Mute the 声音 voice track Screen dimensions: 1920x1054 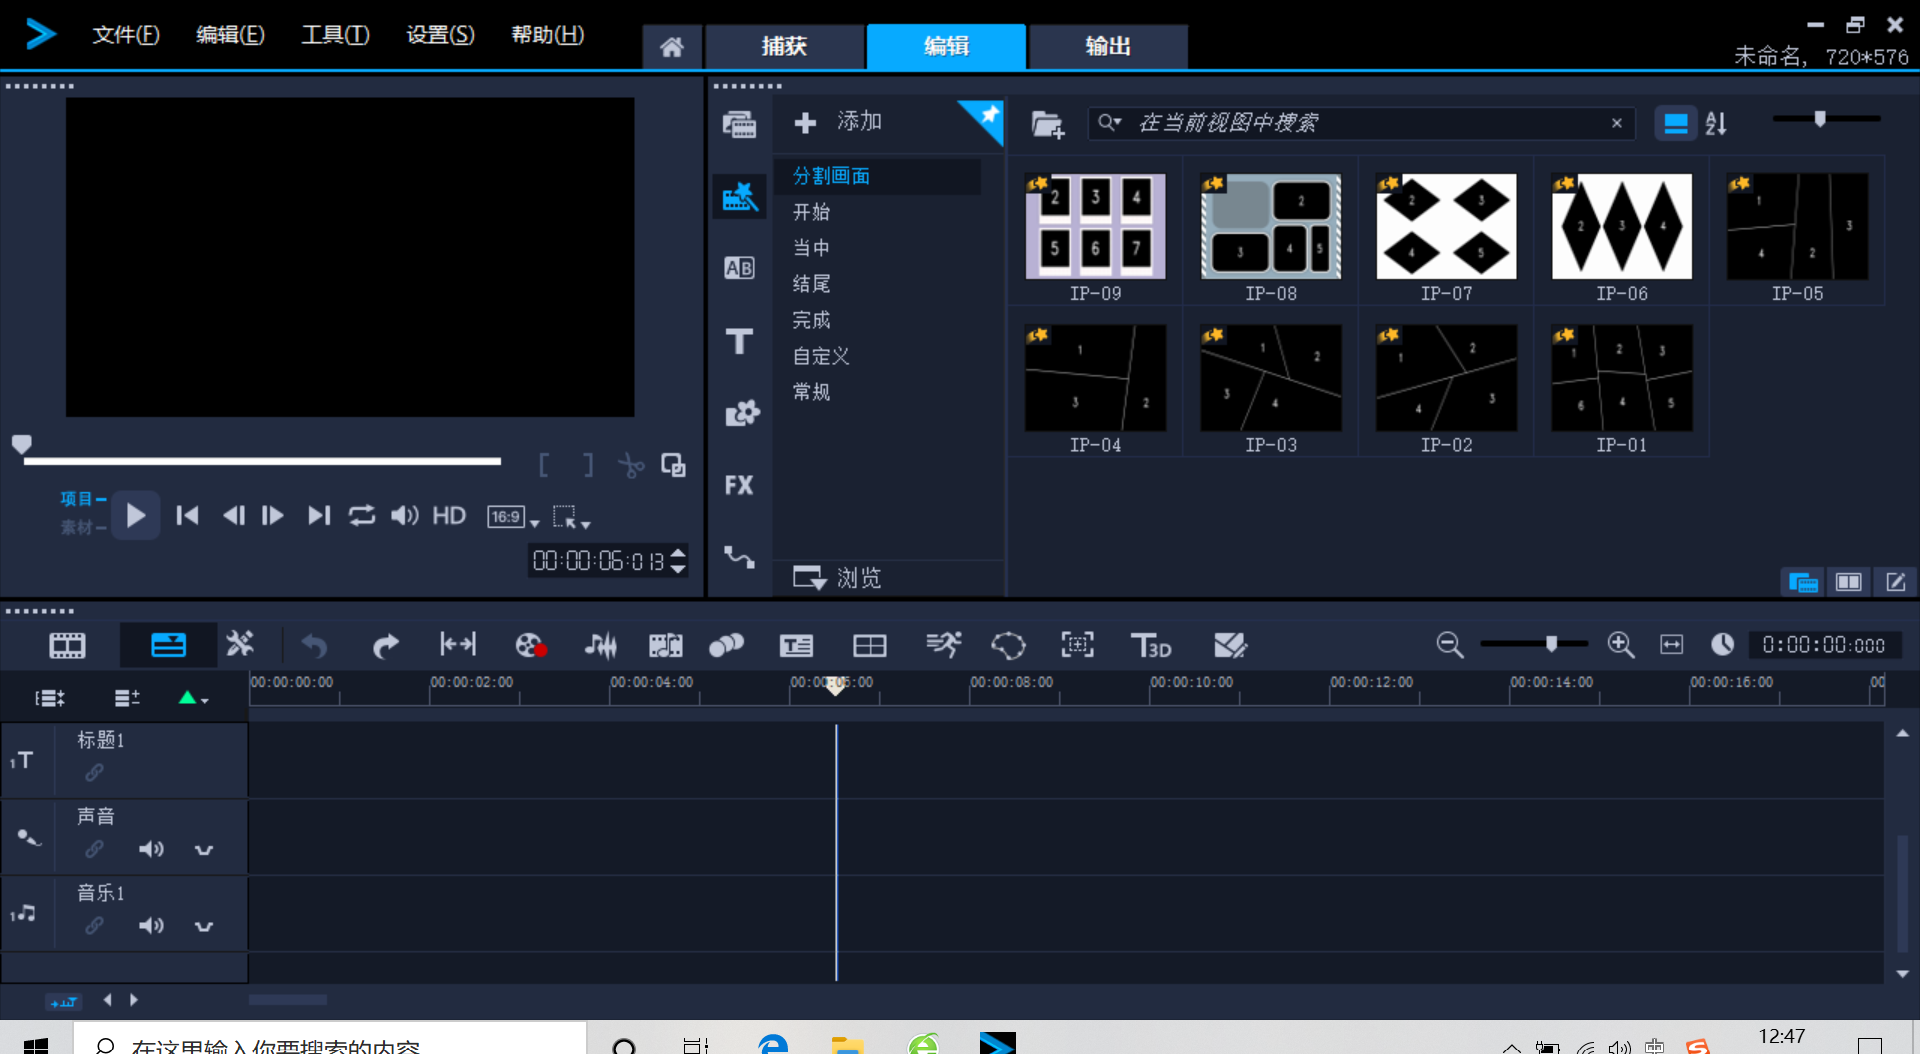tap(151, 850)
